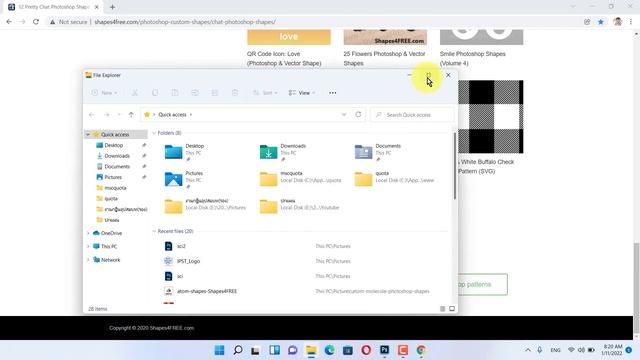Click the Up one level arrow
The image size is (640, 360).
131,115
